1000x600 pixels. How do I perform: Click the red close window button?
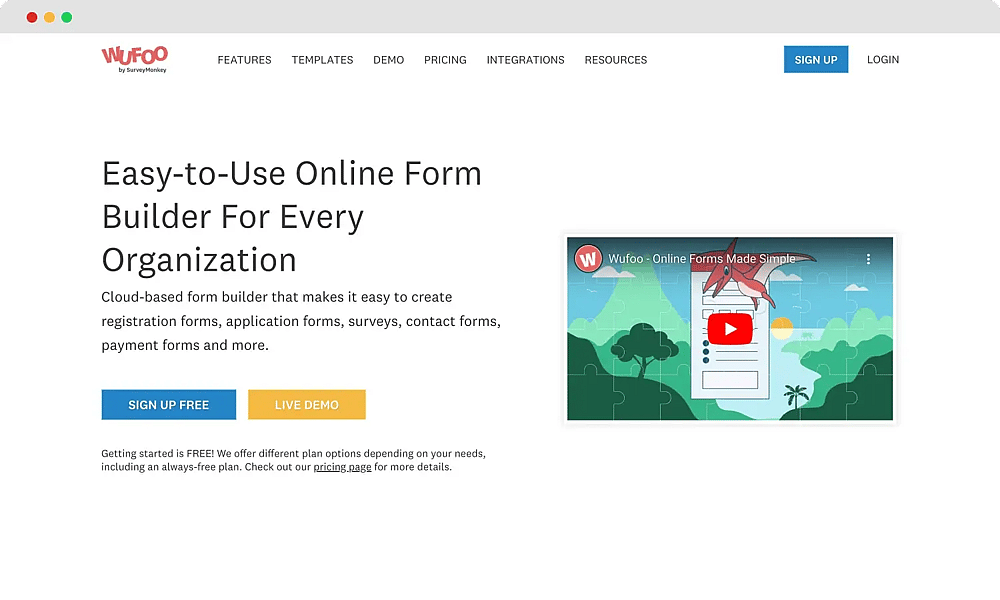pos(32,17)
